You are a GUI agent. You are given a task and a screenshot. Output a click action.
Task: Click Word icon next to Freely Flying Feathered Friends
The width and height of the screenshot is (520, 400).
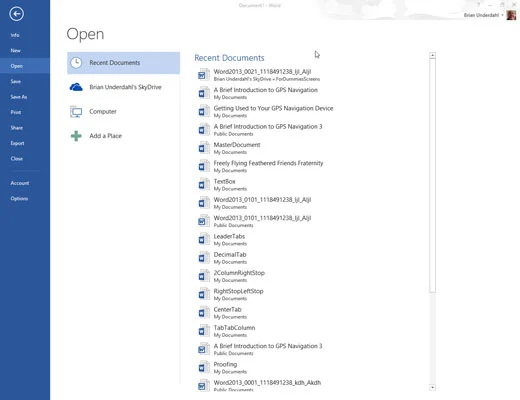point(203,166)
